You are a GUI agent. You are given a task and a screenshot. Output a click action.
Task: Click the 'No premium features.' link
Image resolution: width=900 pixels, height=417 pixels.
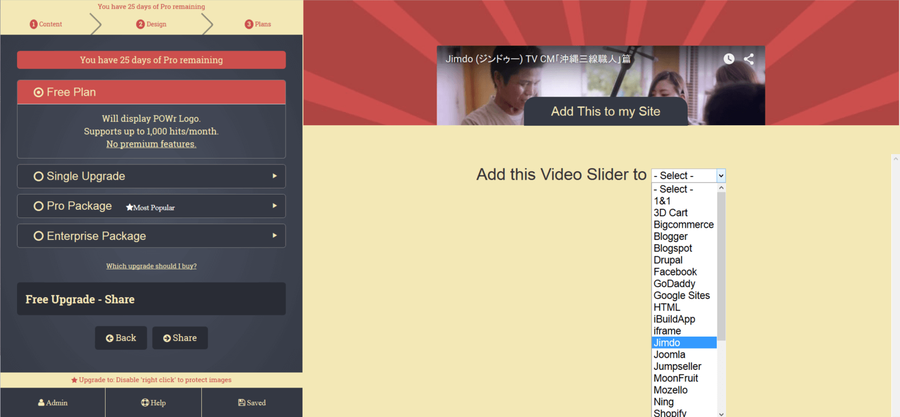(152, 144)
